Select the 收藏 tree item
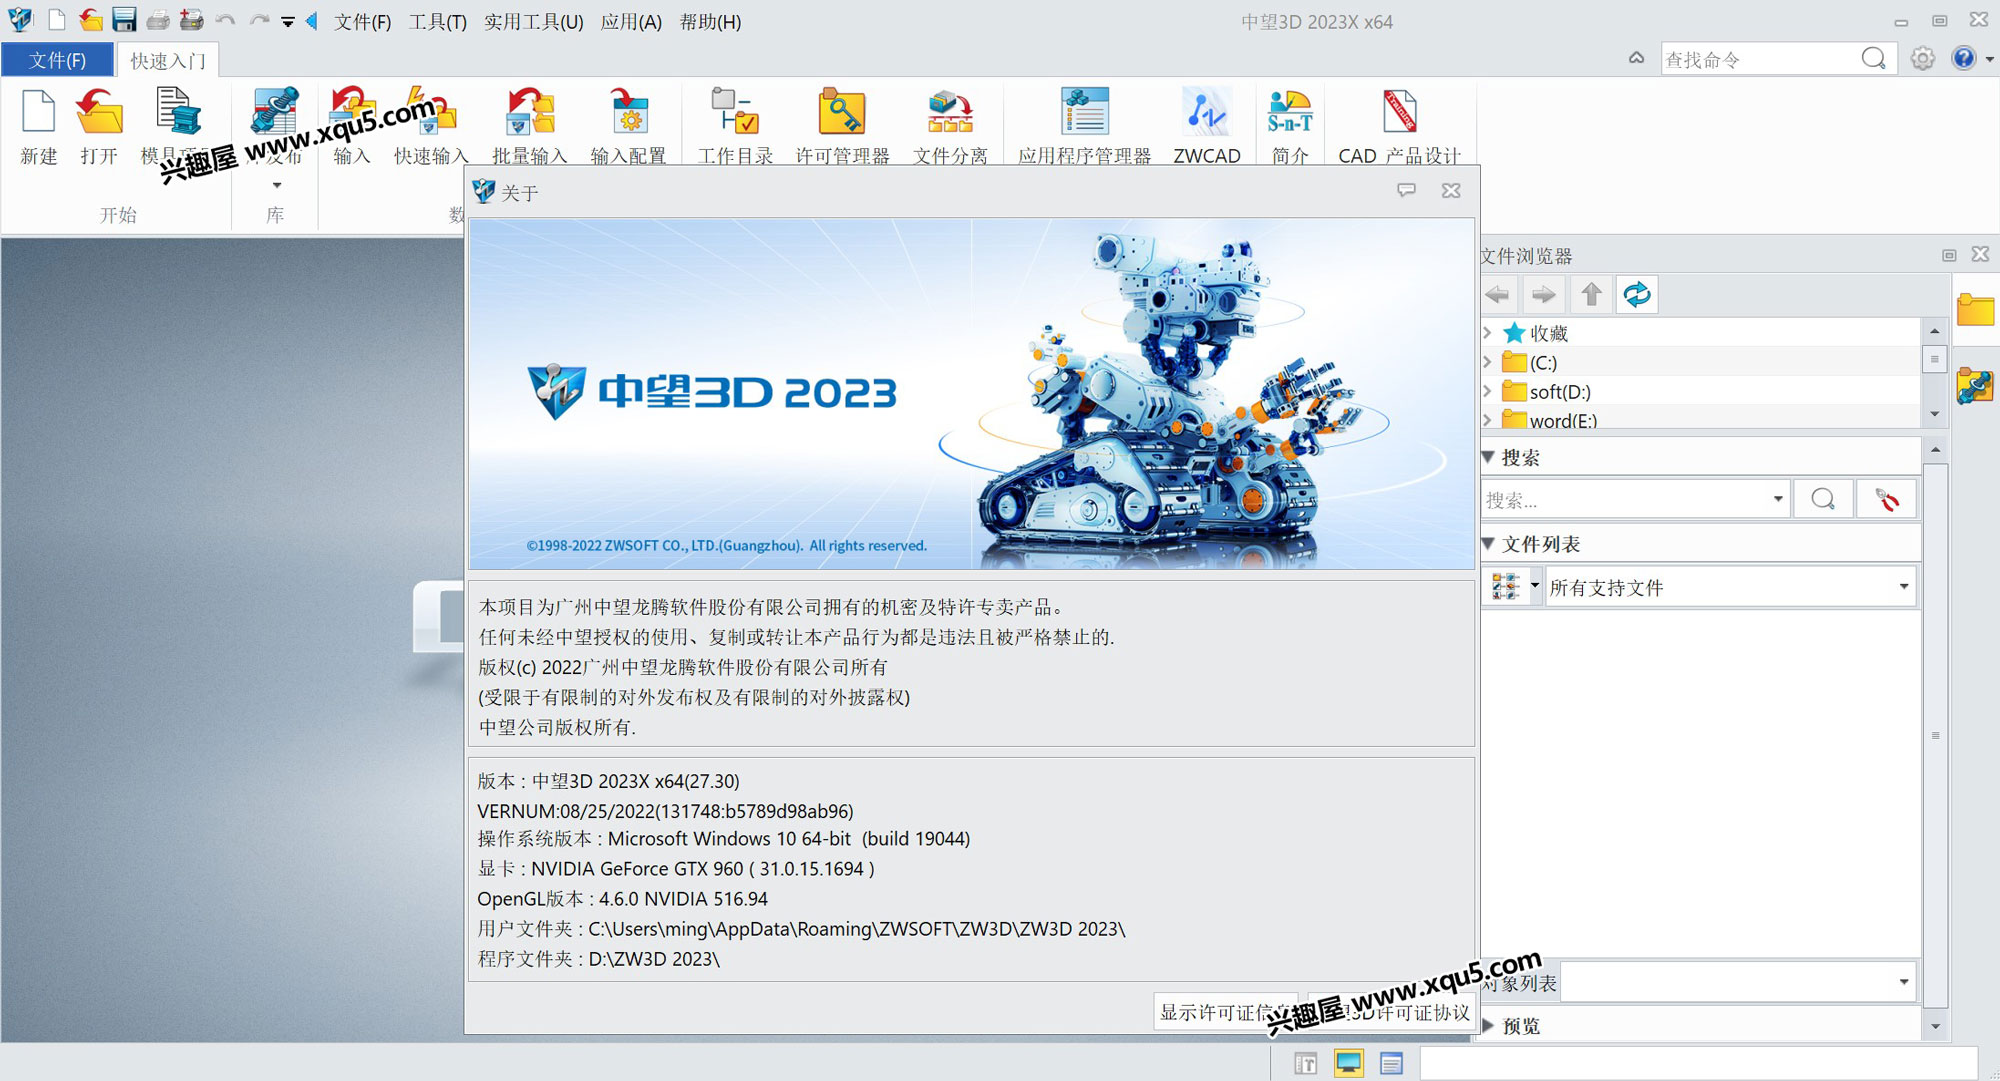 1548,333
